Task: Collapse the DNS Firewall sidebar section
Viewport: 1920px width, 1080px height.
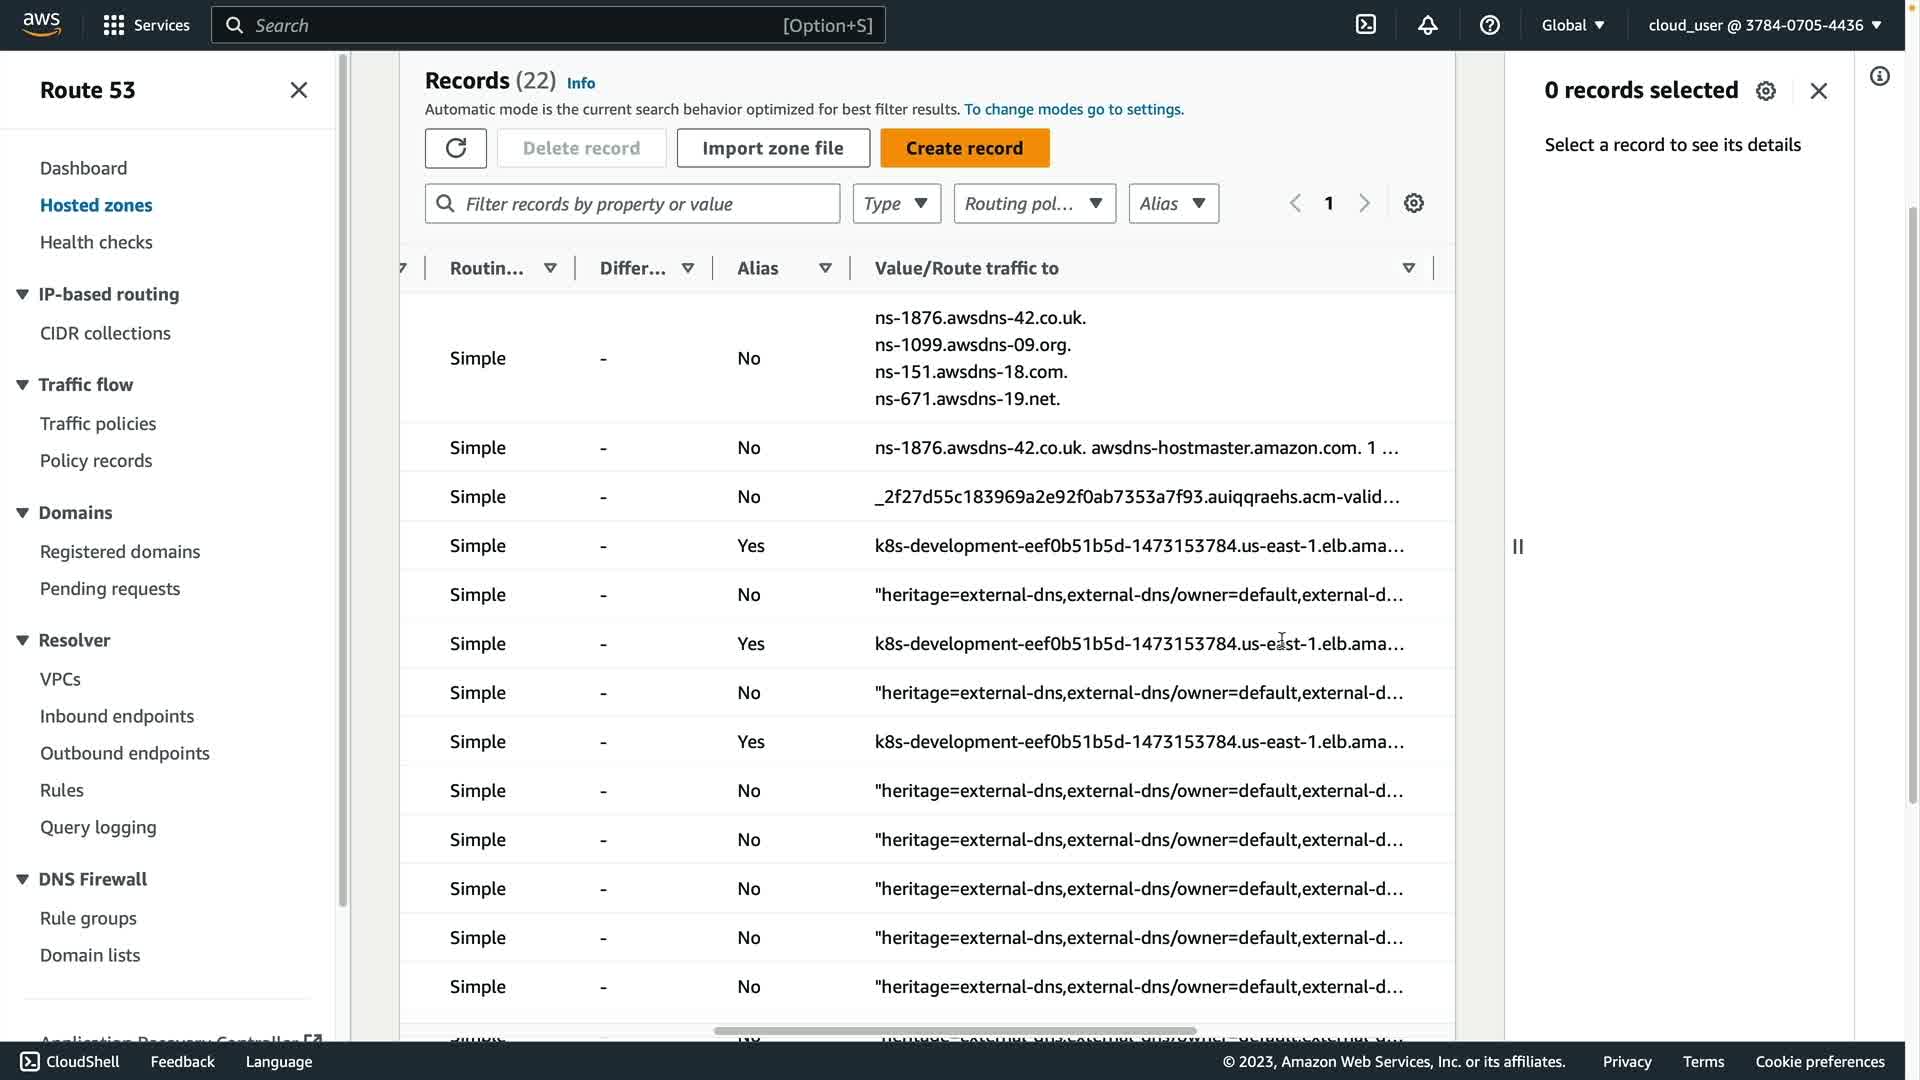Action: click(22, 880)
